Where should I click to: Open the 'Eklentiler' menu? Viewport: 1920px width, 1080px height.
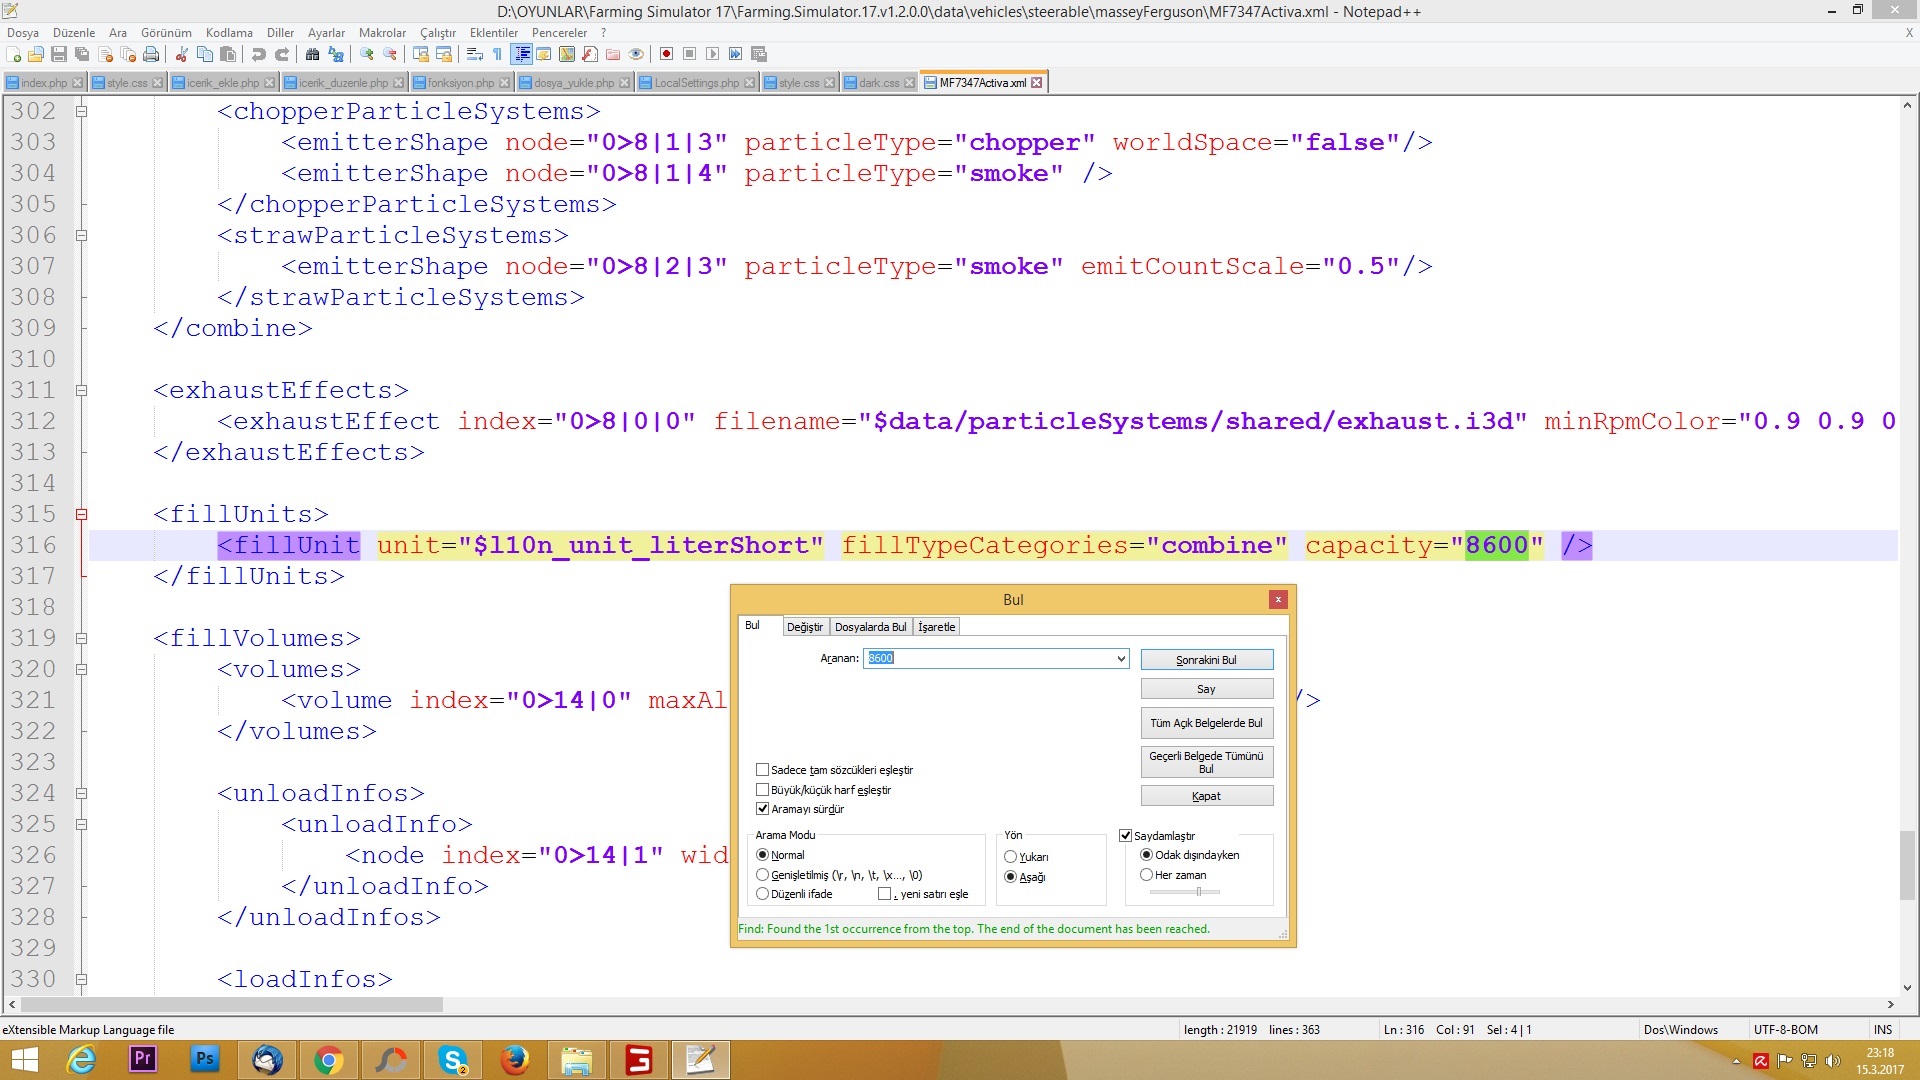tap(493, 32)
